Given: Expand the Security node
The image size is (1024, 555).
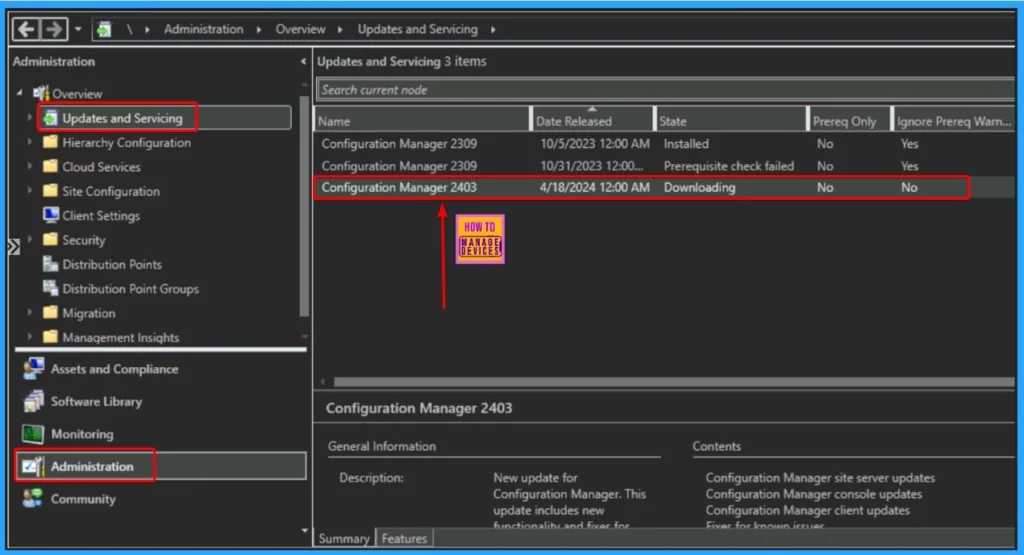Looking at the screenshot, I should 29,240.
